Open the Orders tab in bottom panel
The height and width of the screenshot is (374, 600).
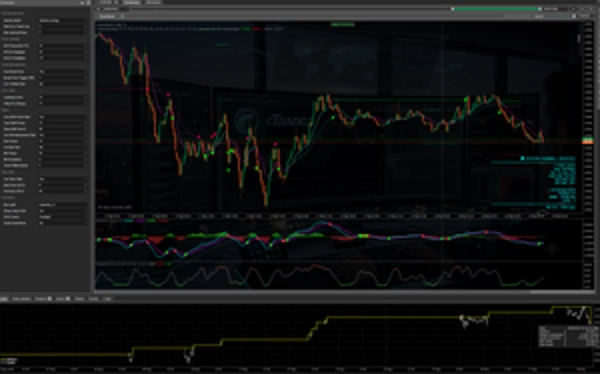coord(63,299)
